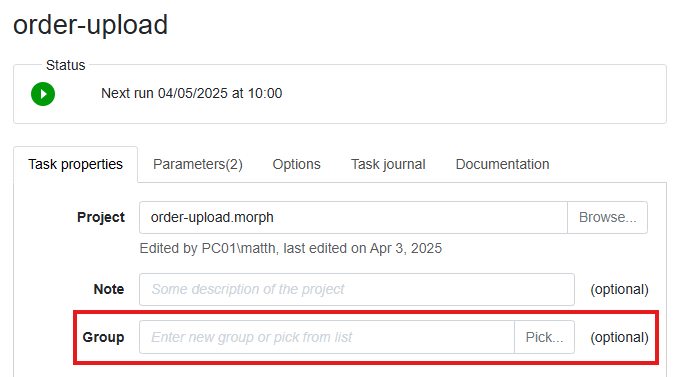Go to the Options tab

[296, 164]
